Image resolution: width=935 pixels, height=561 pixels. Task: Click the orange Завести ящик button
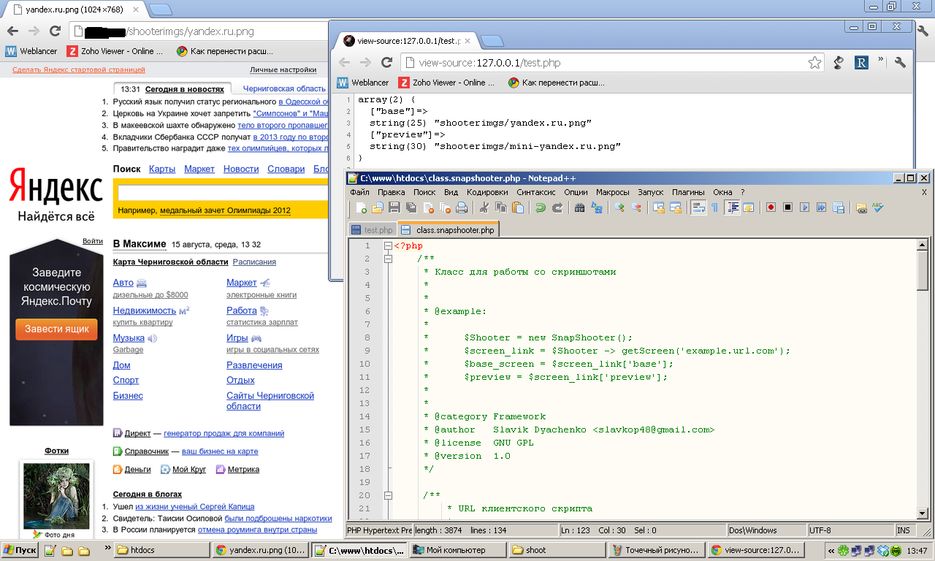56,328
